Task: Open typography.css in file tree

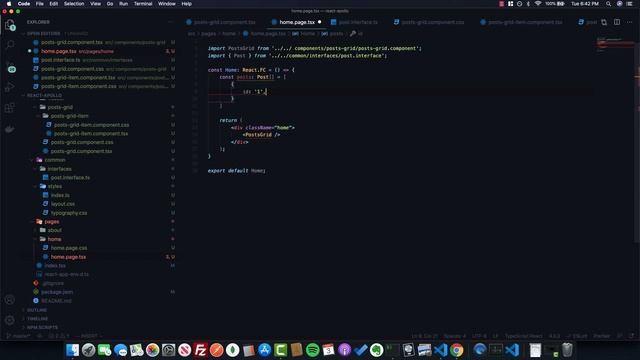Action: [x=69, y=213]
